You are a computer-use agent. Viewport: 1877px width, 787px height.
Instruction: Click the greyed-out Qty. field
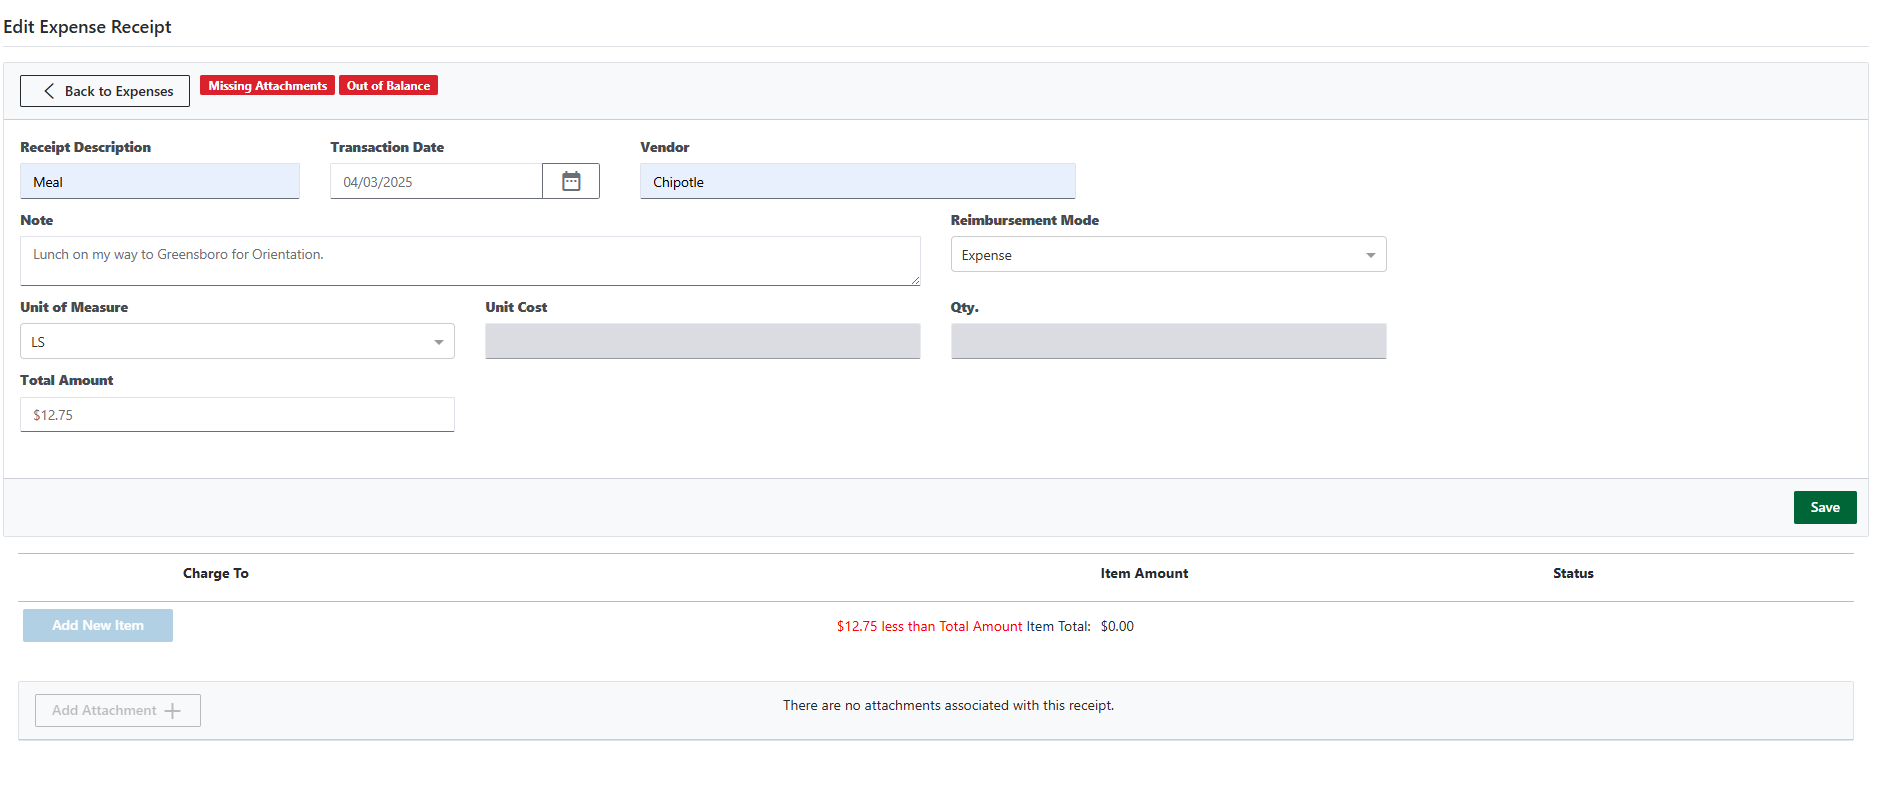click(1167, 342)
